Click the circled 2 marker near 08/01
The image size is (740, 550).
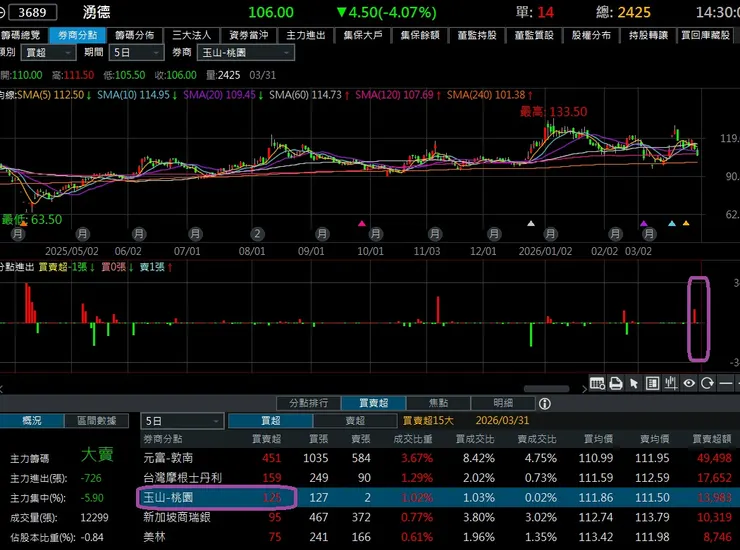[257, 234]
